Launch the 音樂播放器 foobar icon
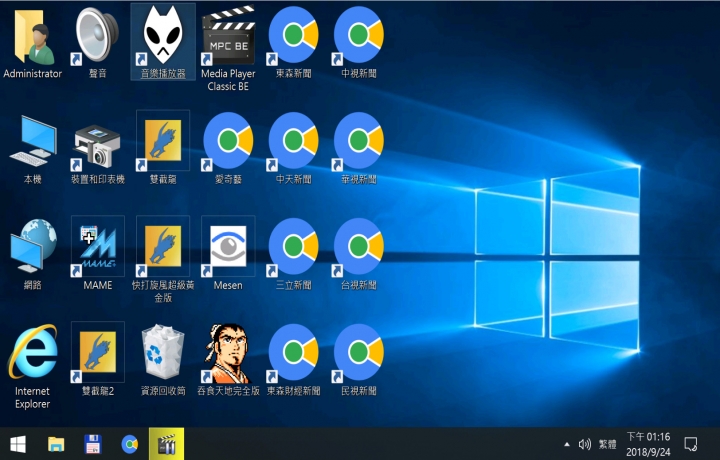 (x=163, y=36)
